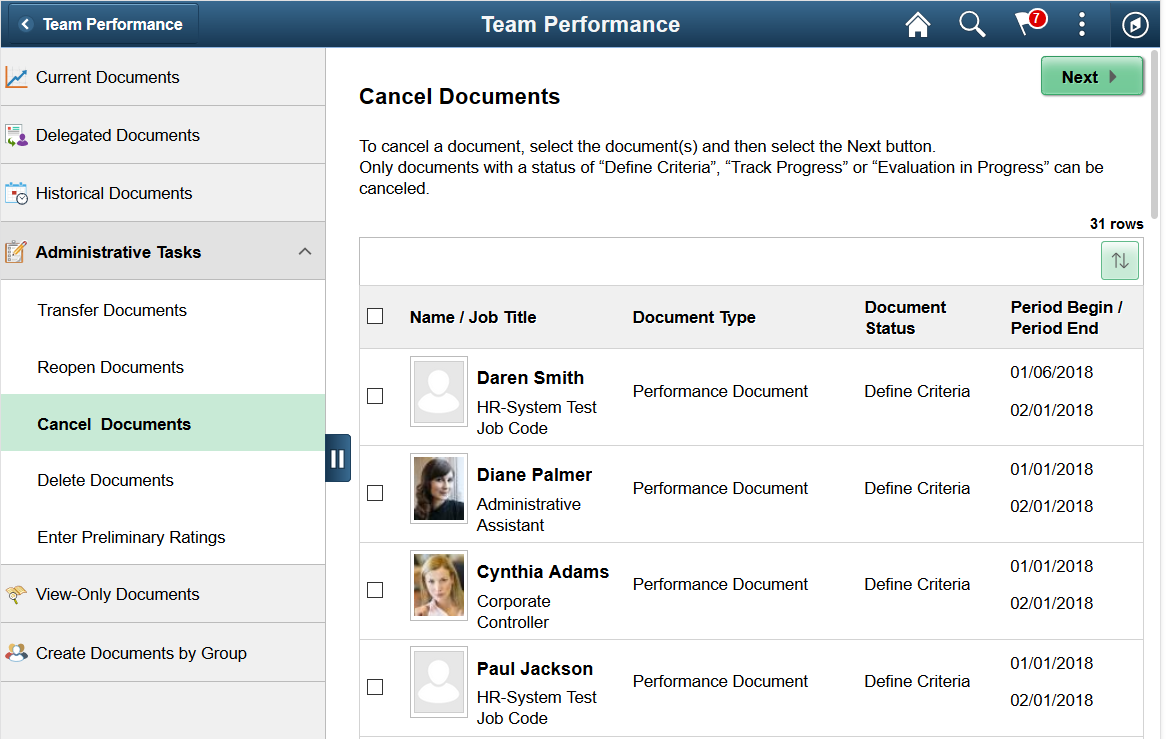Click the 31 rows count label
The height and width of the screenshot is (739, 1167).
(1116, 224)
